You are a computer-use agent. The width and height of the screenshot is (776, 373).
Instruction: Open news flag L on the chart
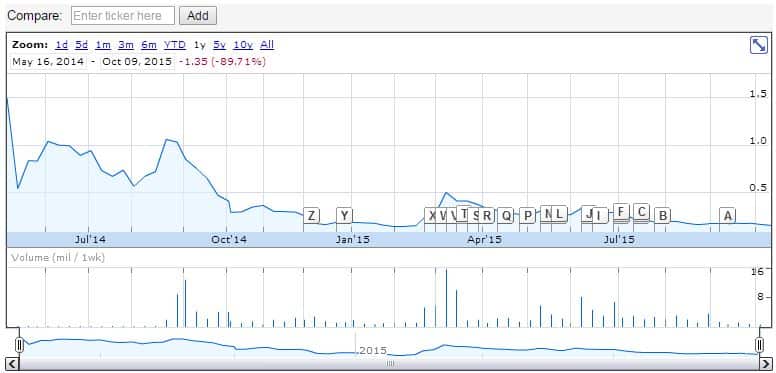[559, 214]
